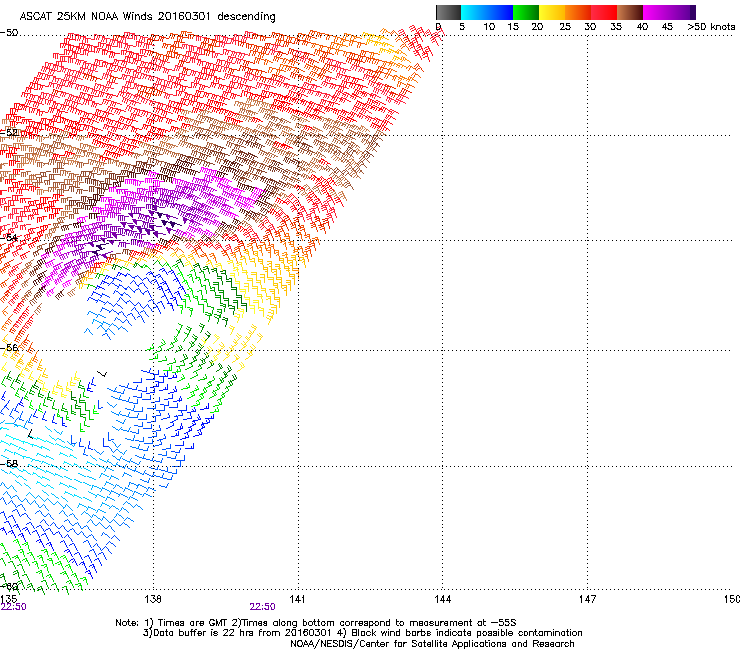Click the 141 longitude axis label

[x=297, y=599]
